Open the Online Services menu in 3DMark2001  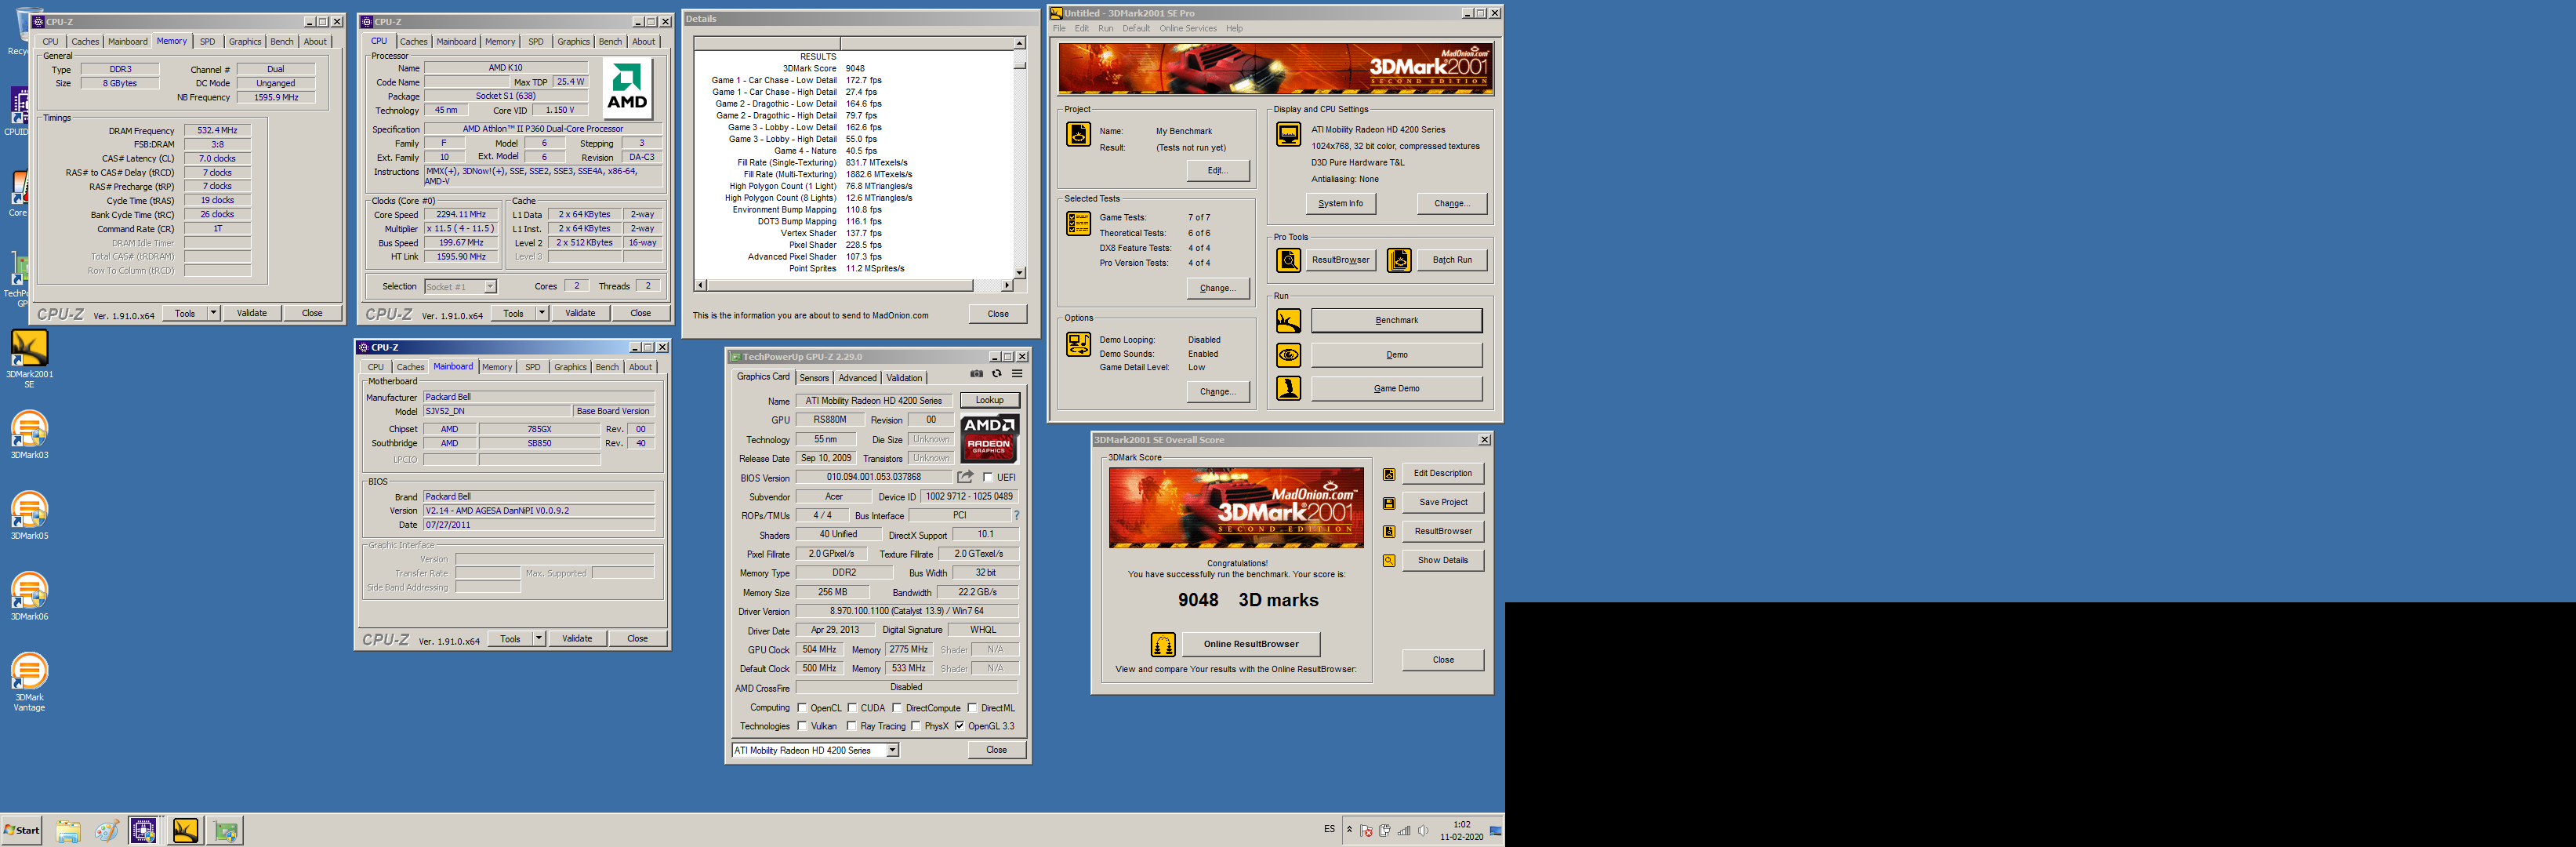[1188, 28]
